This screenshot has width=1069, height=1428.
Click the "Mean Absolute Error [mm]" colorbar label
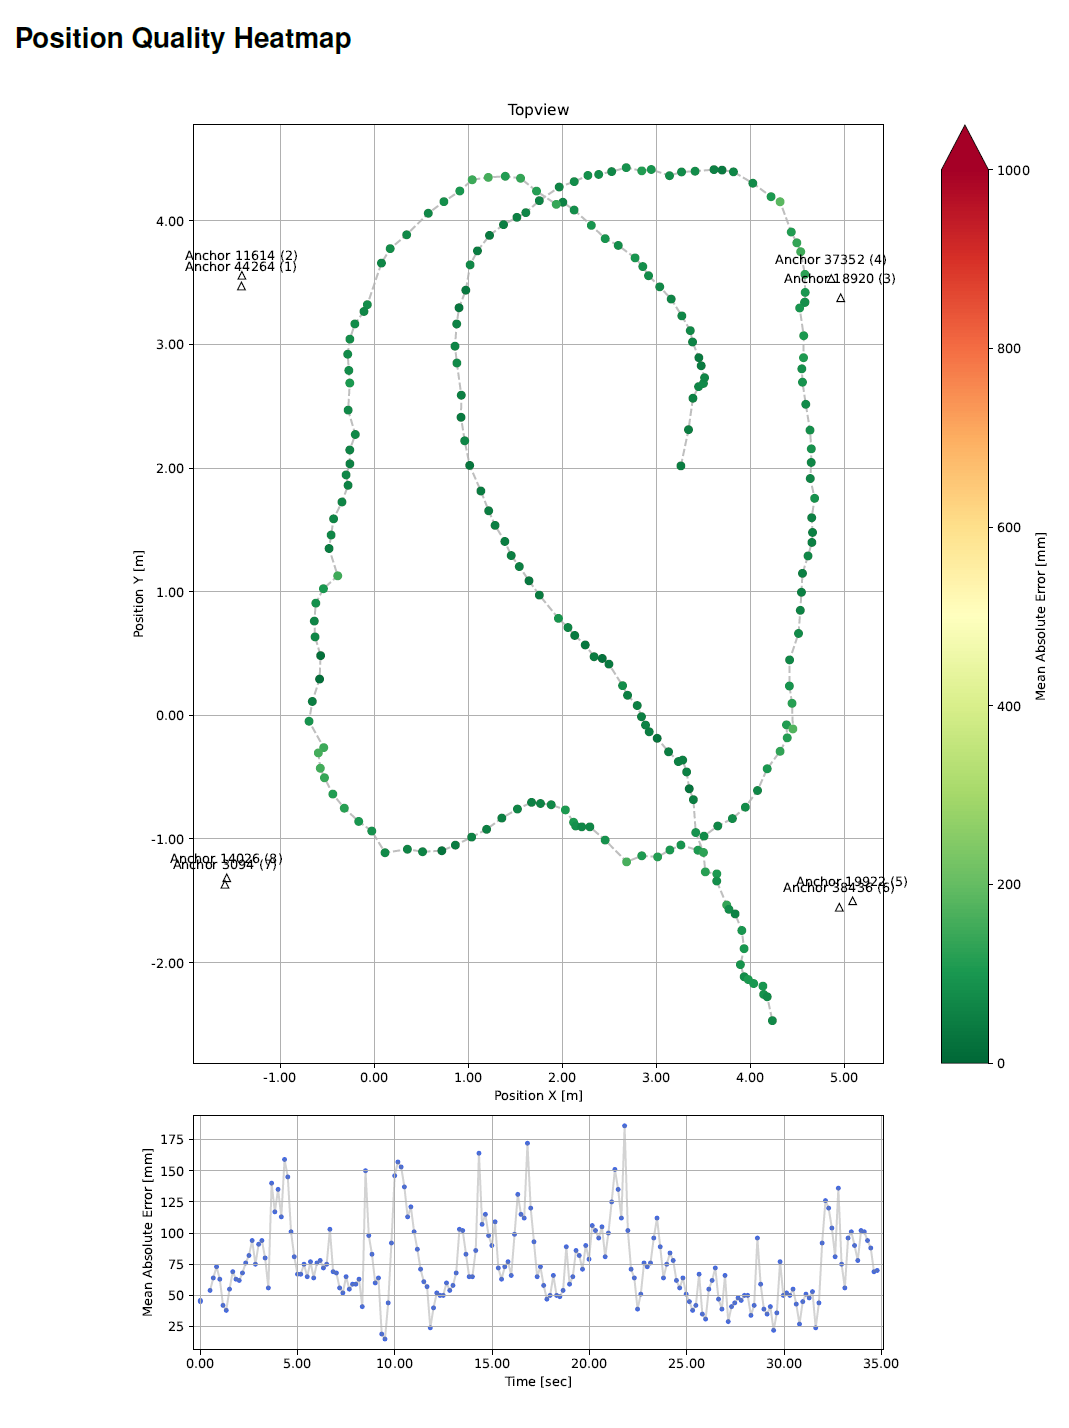click(1041, 616)
